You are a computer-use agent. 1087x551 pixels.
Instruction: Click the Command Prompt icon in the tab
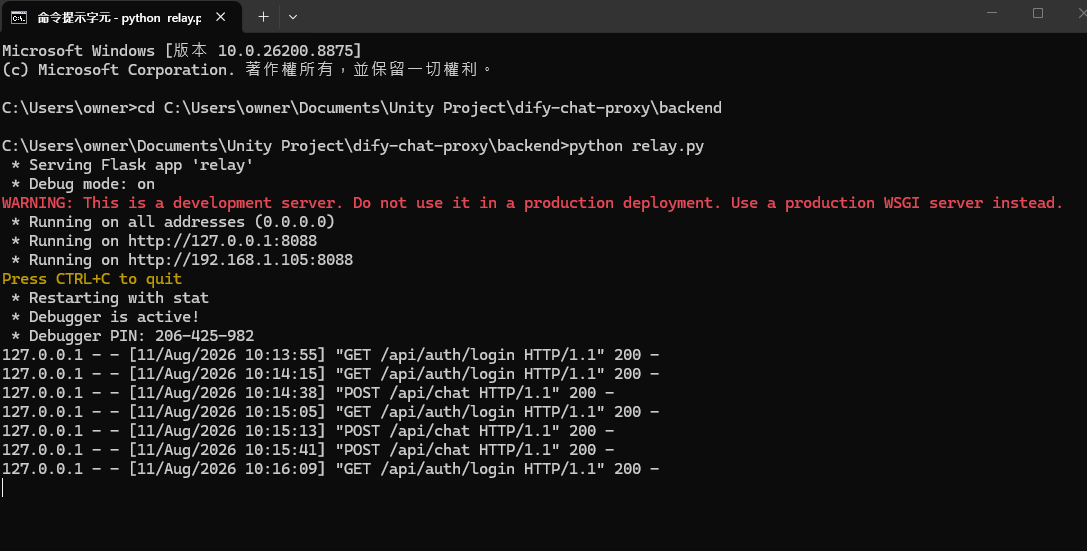point(19,17)
